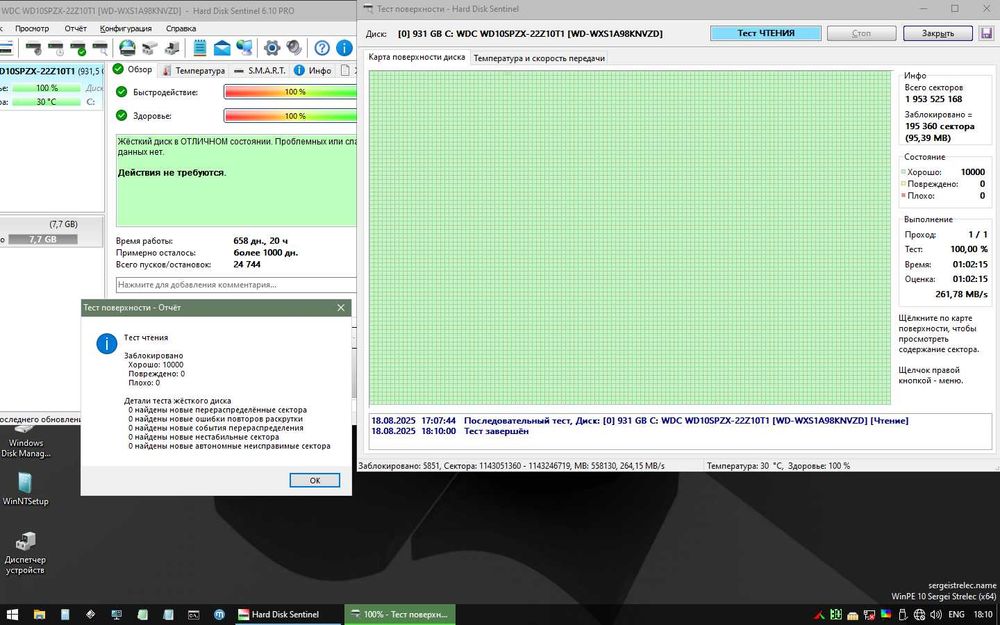Viewport: 1000px width, 625px height.
Task: Open the Справка menu
Action: point(180,29)
